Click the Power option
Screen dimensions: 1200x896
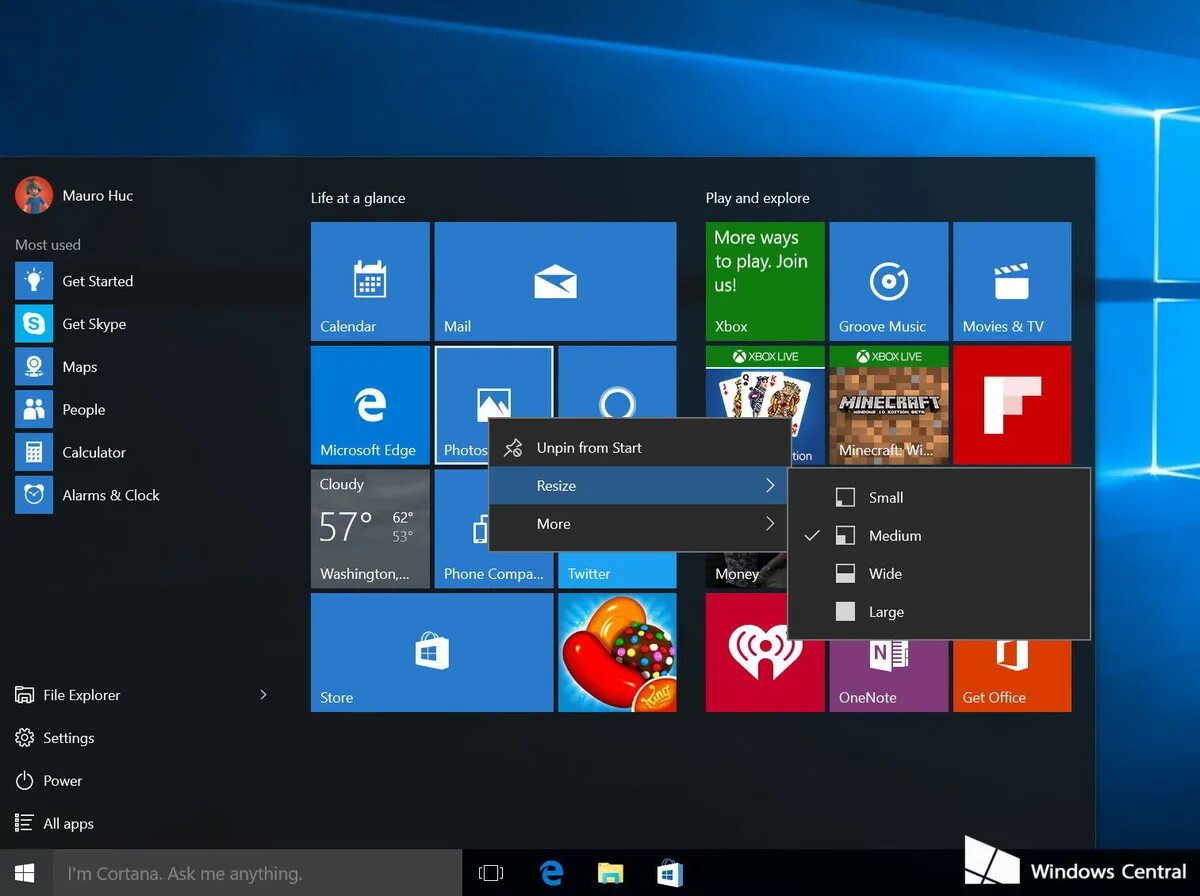62,780
